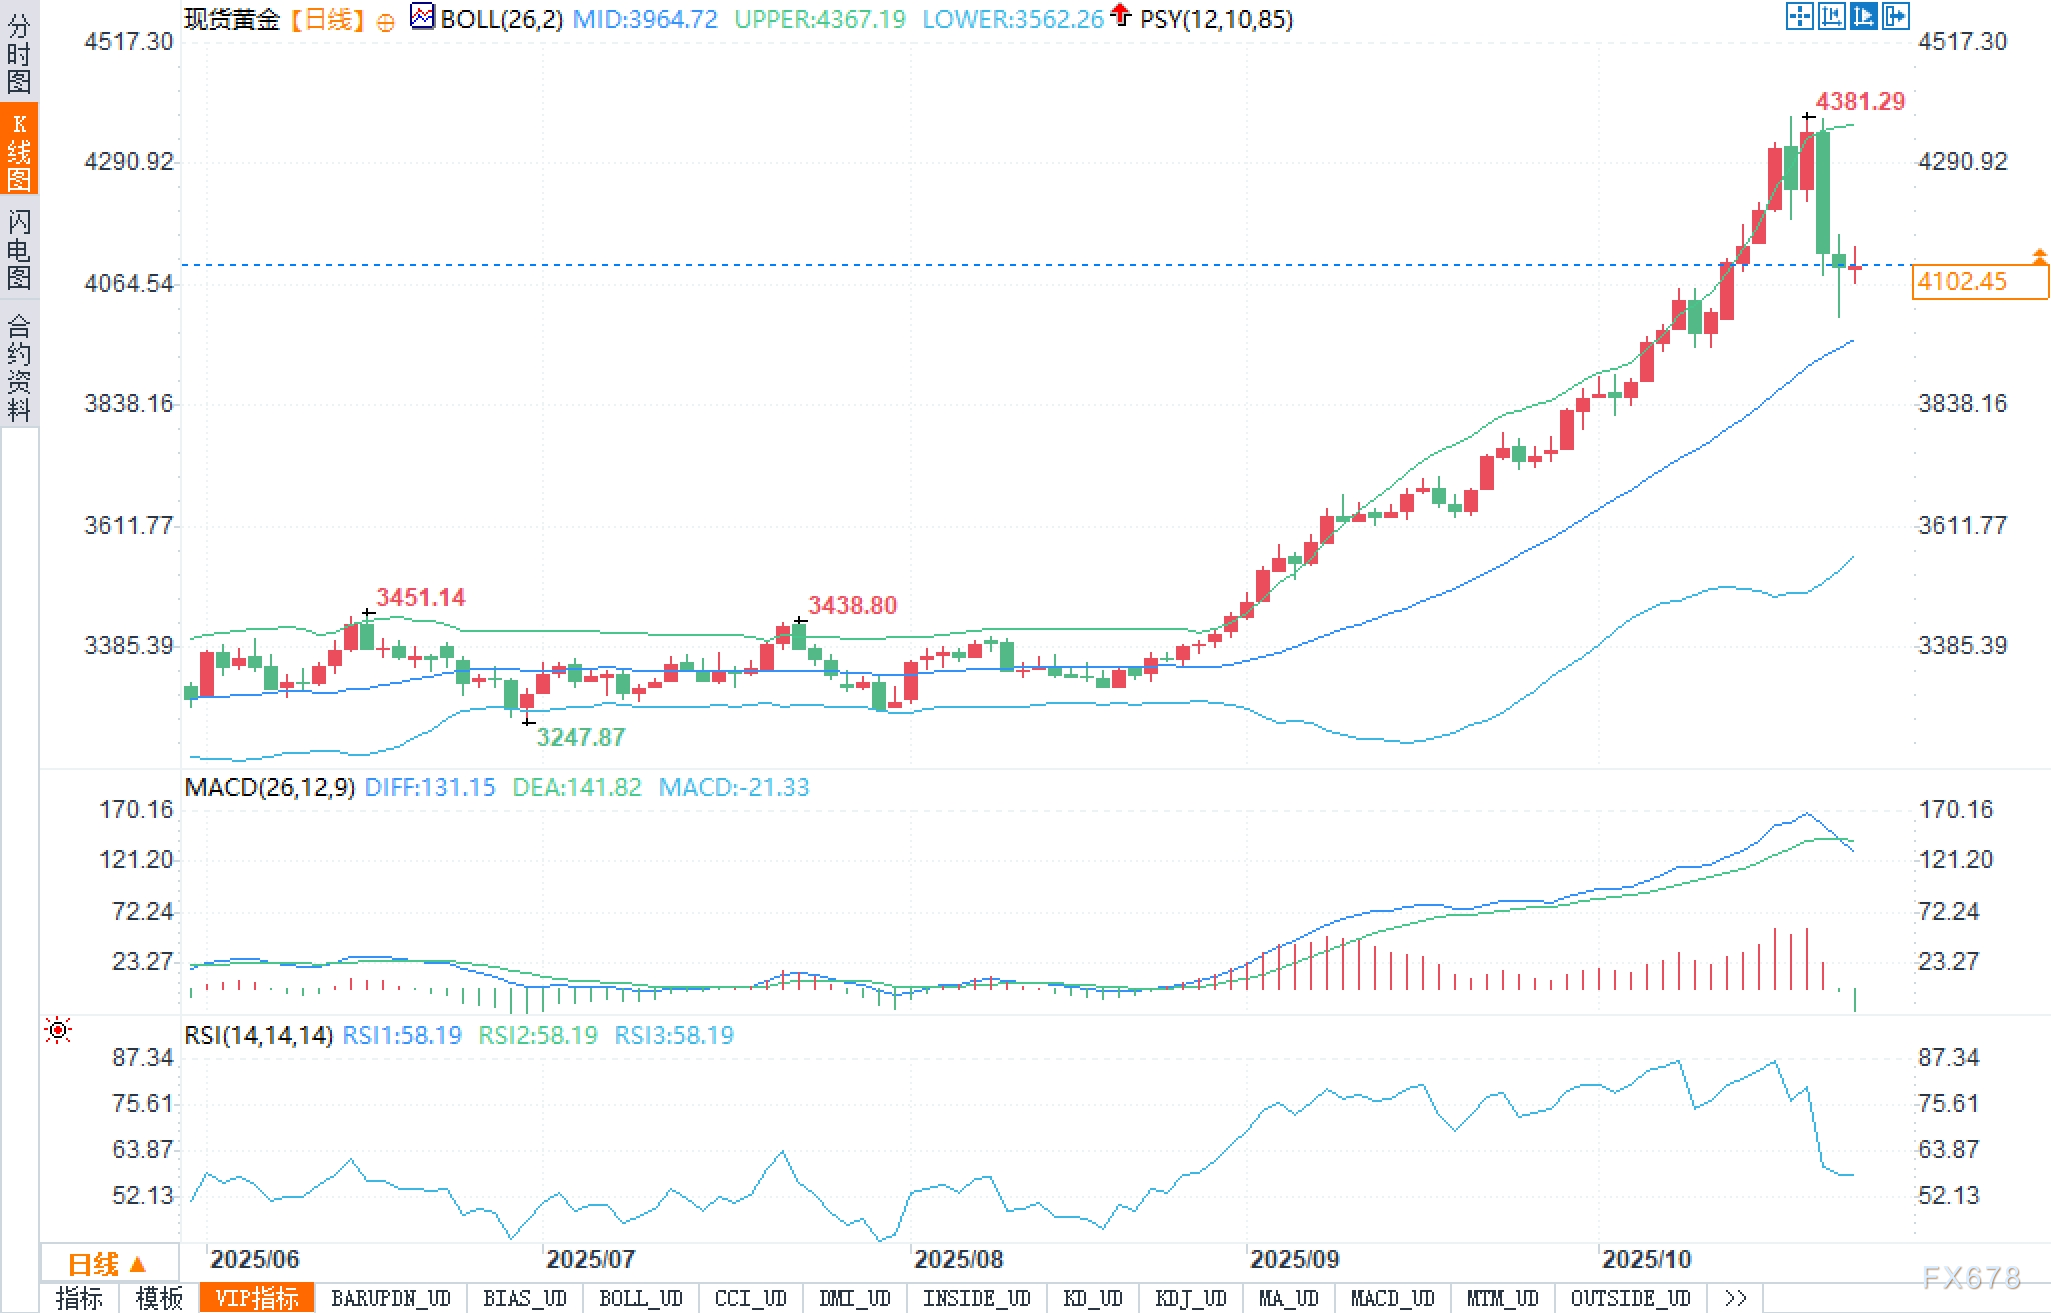Click the red arrow icon before PSY
This screenshot has width=2051, height=1313.
point(1121,15)
